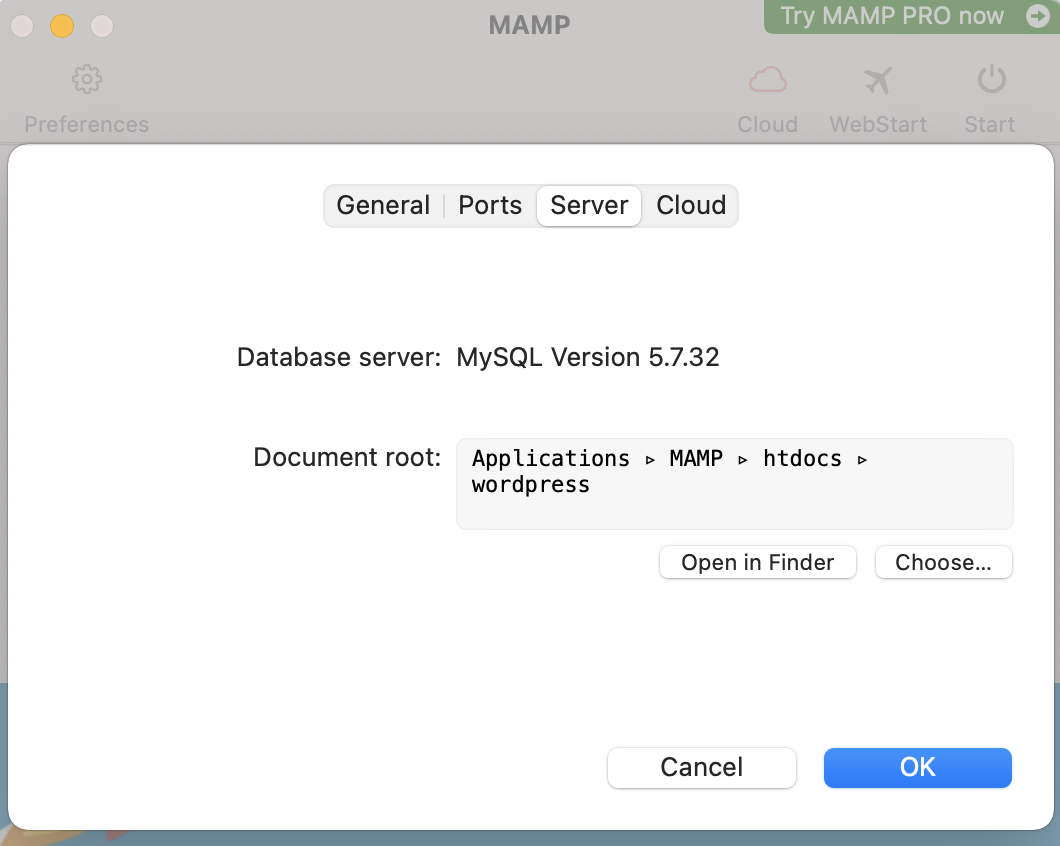1060x846 pixels.
Task: Switch to the General tab
Action: click(383, 206)
